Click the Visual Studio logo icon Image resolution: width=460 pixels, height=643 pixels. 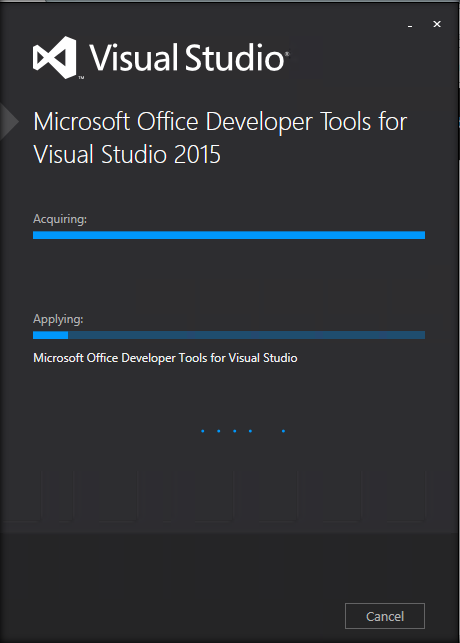[x=55, y=57]
